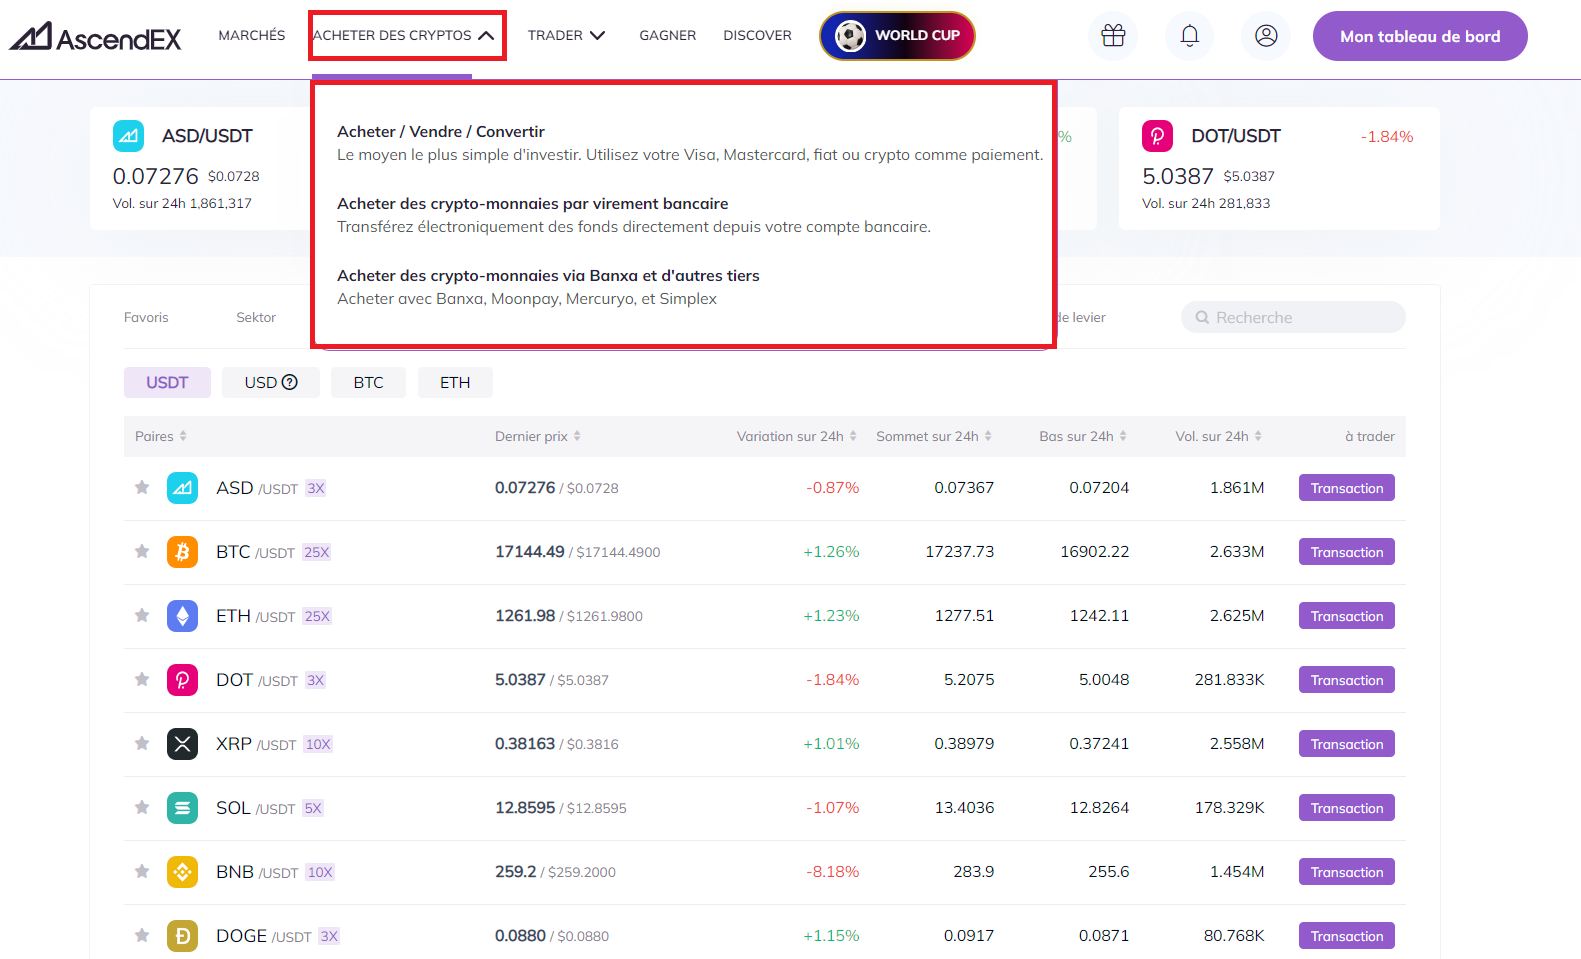Sort by Variation sur 24h column
The image size is (1581, 959).
point(797,436)
